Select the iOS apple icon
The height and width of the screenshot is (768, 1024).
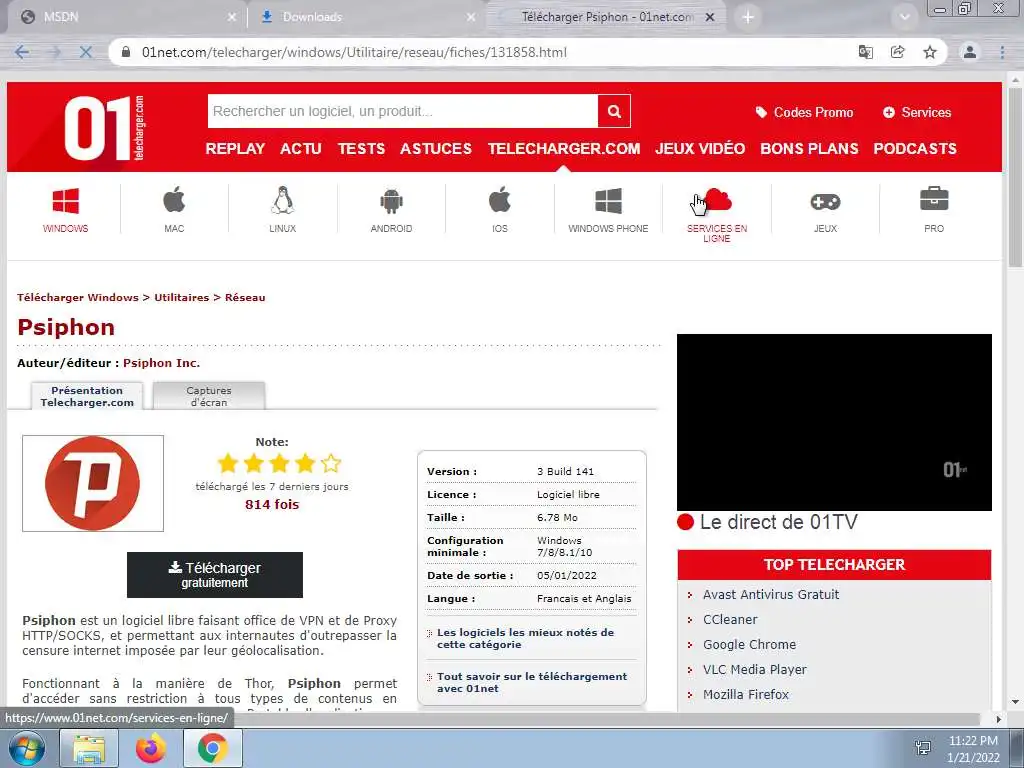coord(500,200)
